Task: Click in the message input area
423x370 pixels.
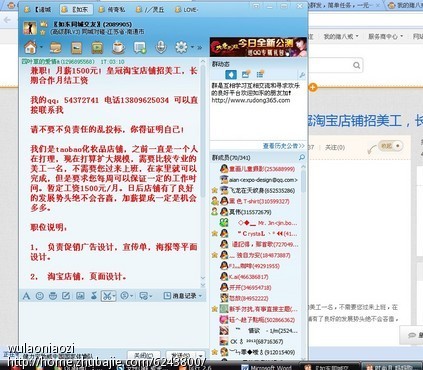Action: [x=113, y=325]
